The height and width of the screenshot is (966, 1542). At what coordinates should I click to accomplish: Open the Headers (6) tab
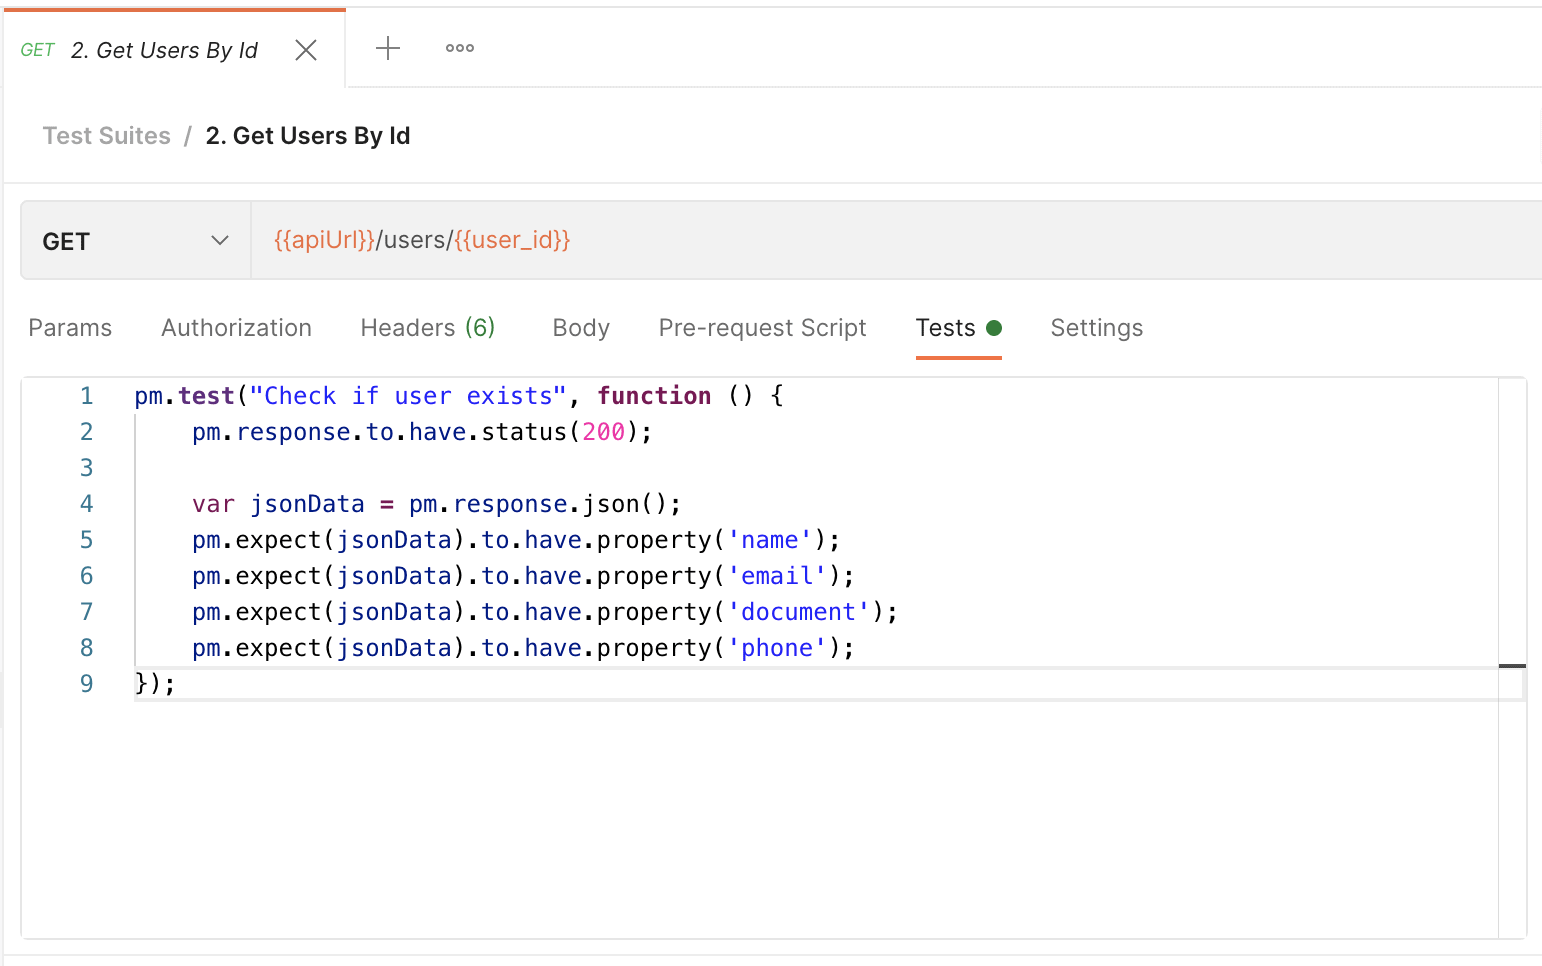tap(428, 328)
